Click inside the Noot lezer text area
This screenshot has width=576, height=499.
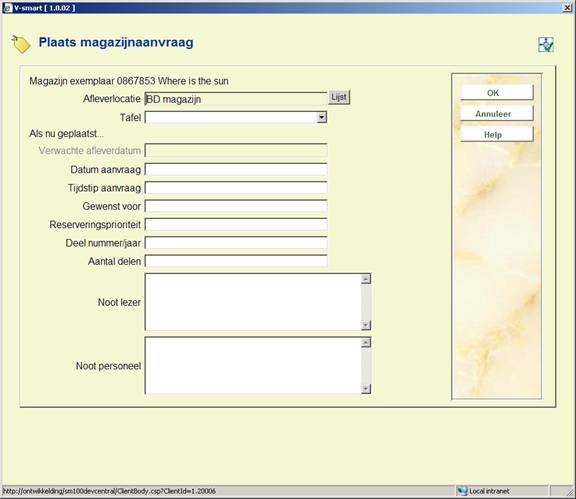(x=253, y=302)
